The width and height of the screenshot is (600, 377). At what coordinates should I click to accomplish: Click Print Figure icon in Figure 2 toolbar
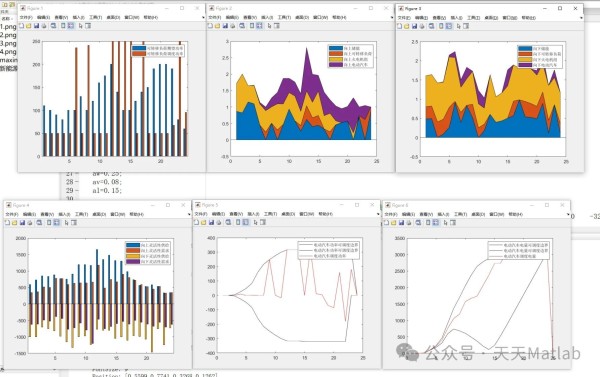click(x=233, y=26)
